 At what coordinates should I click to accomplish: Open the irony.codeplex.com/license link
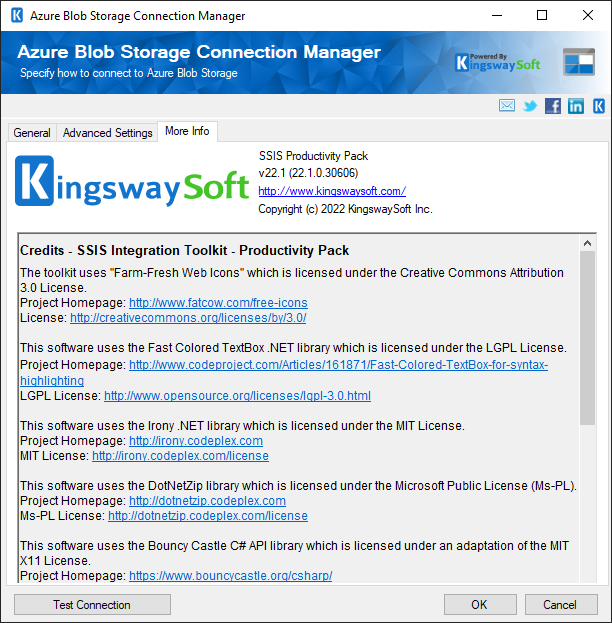click(180, 456)
